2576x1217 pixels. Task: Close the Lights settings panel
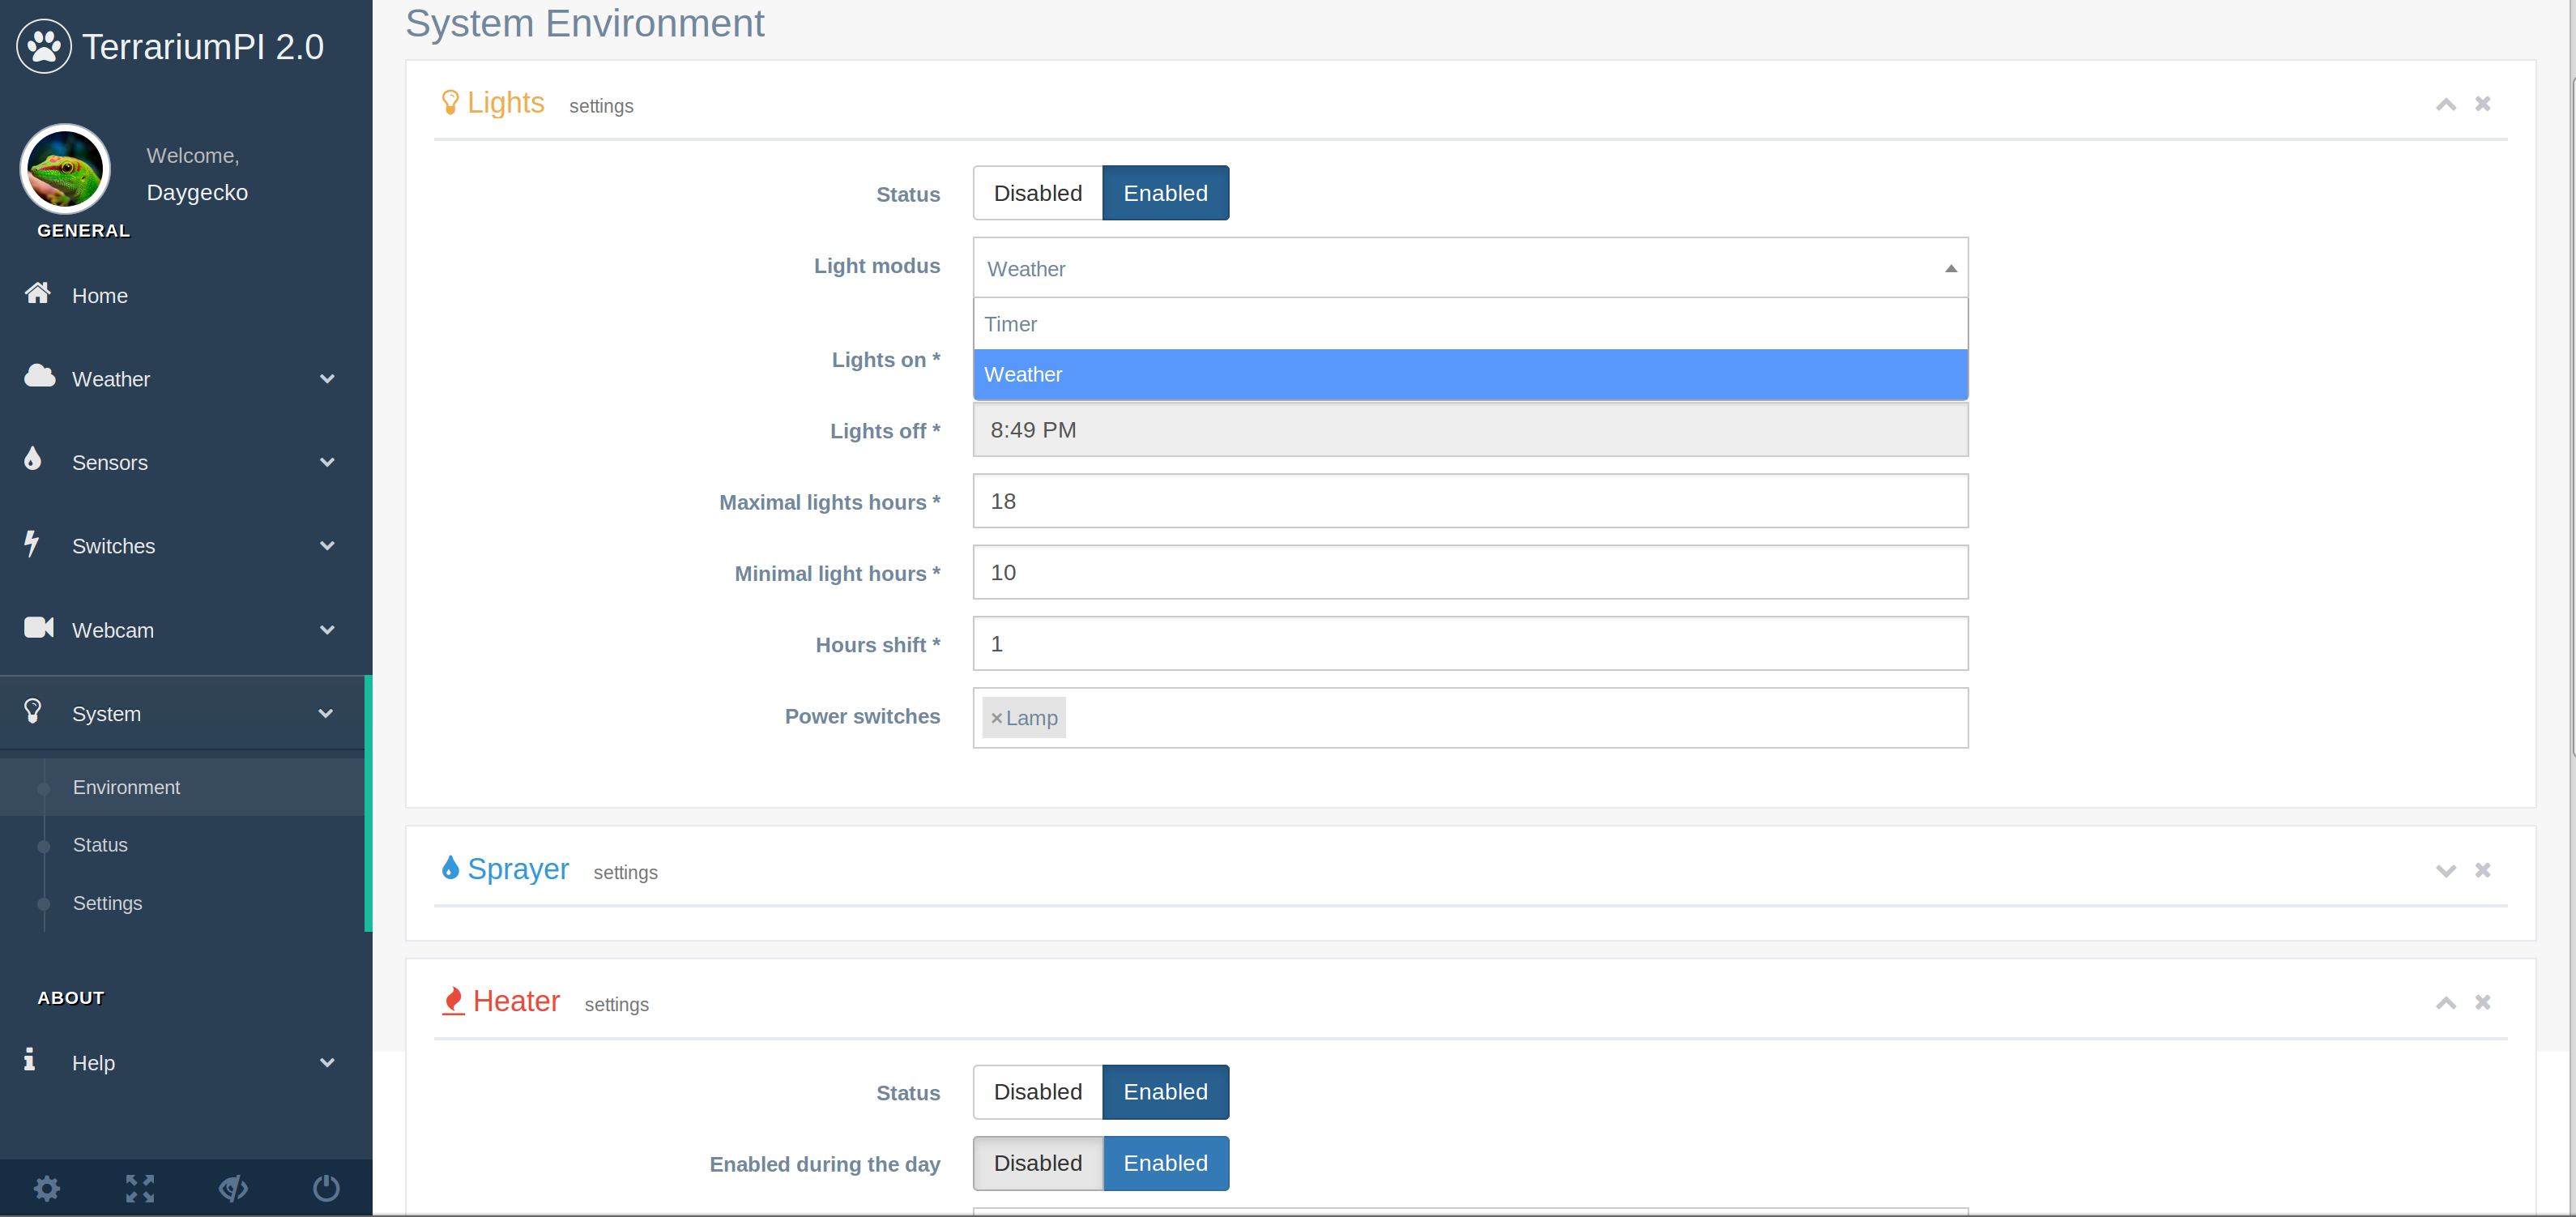pos(2482,104)
